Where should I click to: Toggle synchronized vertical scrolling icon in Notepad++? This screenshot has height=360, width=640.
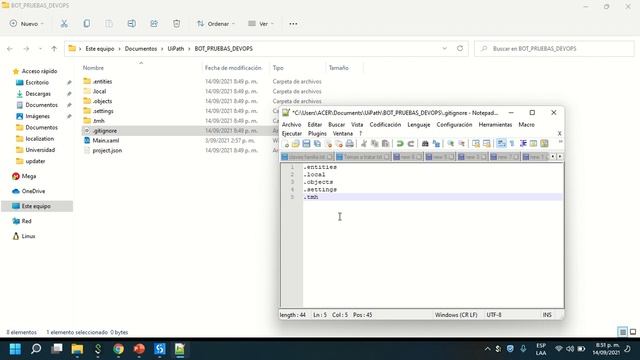[x=476, y=144]
